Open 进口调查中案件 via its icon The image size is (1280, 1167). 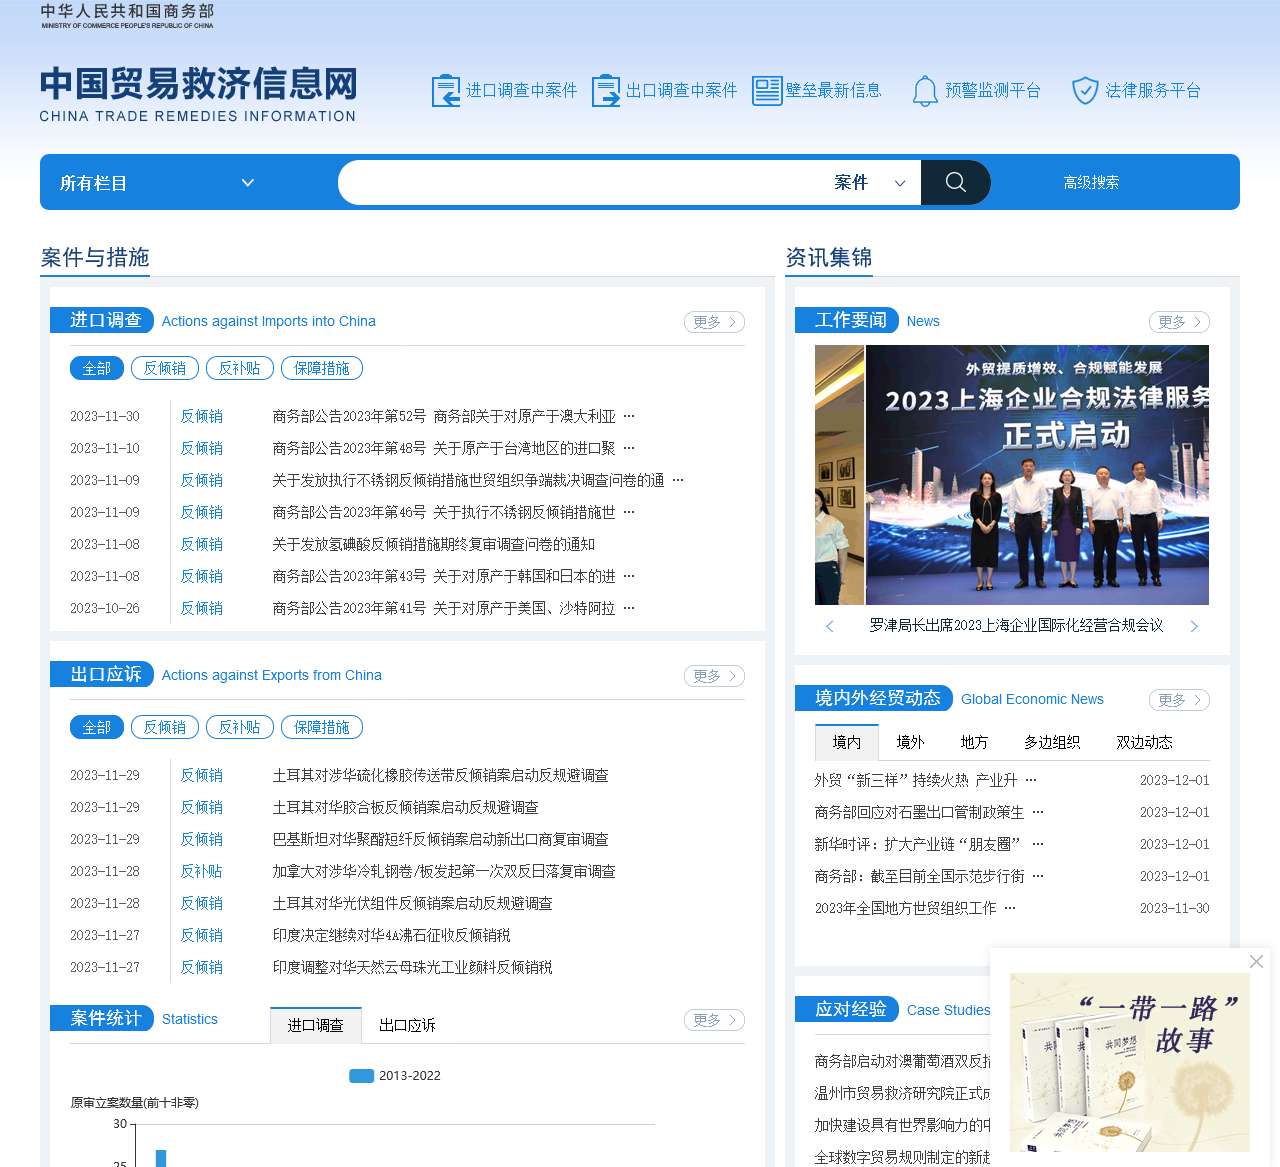point(445,90)
